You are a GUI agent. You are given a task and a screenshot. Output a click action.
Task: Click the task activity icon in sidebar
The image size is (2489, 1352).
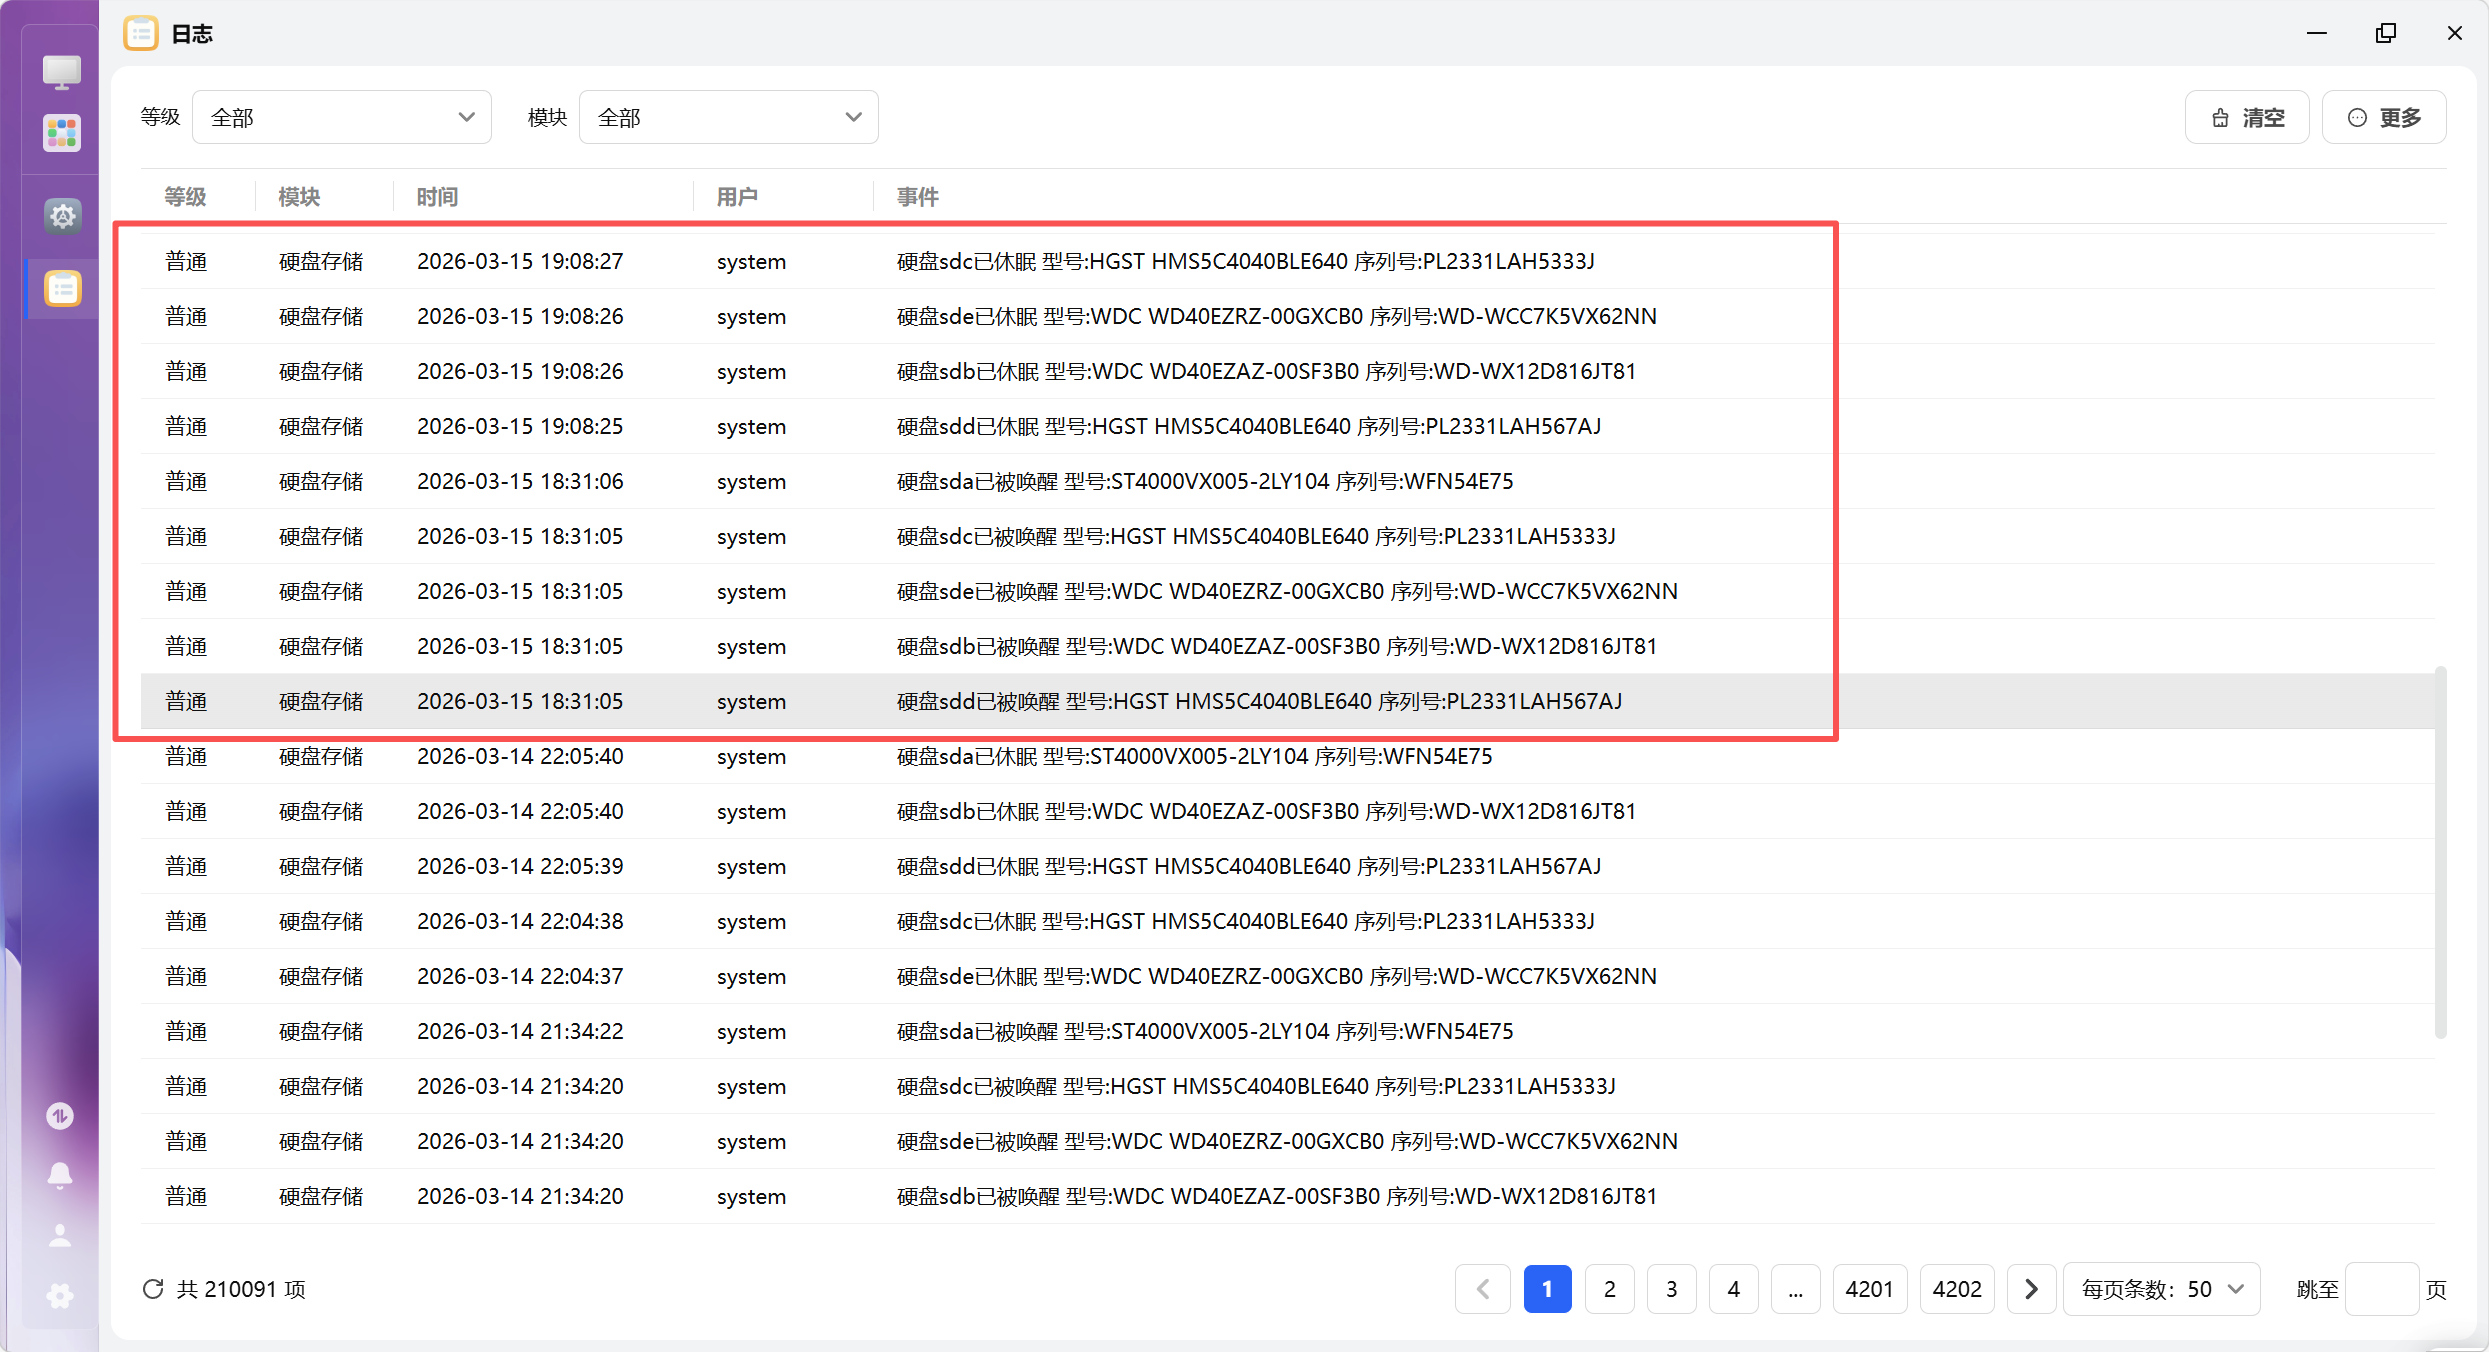pos(60,1115)
